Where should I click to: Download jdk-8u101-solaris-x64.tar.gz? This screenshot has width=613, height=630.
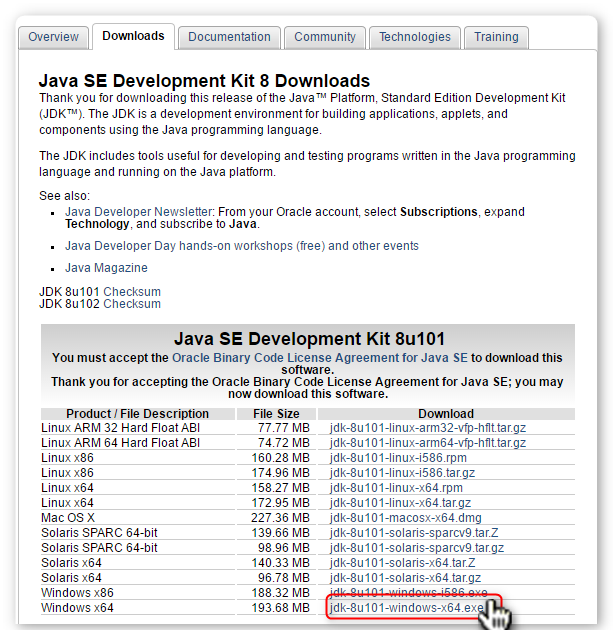(x=405, y=578)
